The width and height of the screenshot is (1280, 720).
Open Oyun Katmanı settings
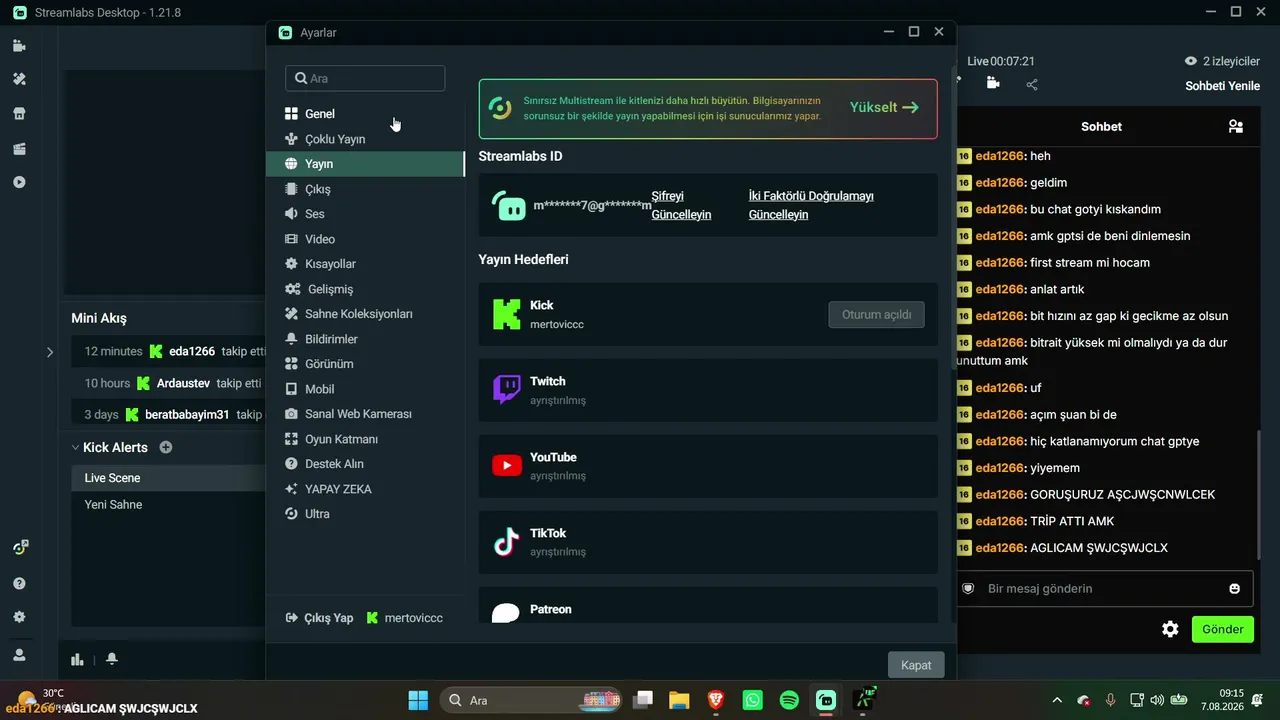[365, 439]
